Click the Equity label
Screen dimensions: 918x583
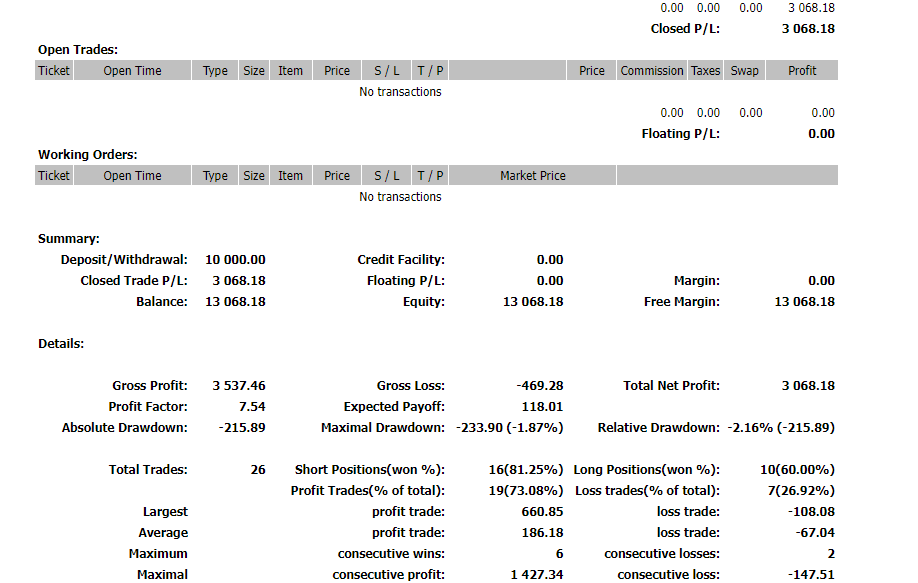pyautogui.click(x=424, y=302)
